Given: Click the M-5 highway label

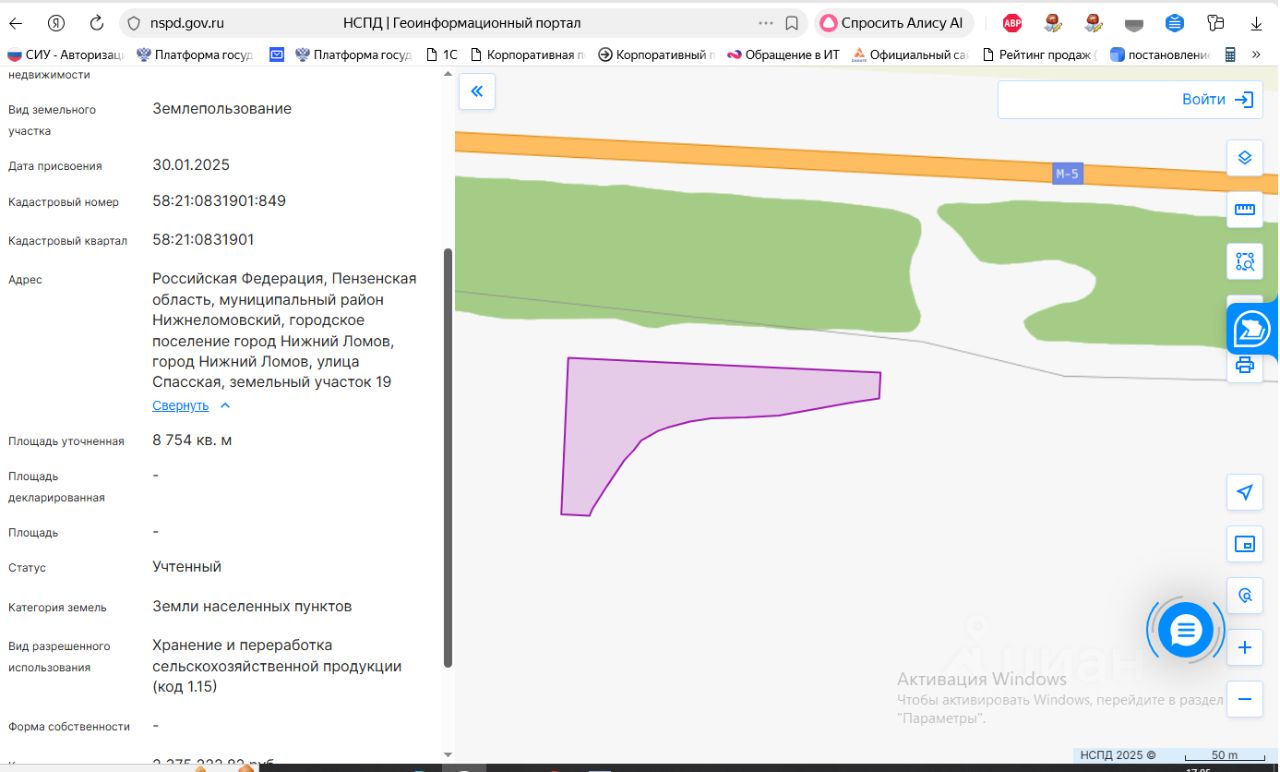Looking at the screenshot, I should [x=1067, y=174].
